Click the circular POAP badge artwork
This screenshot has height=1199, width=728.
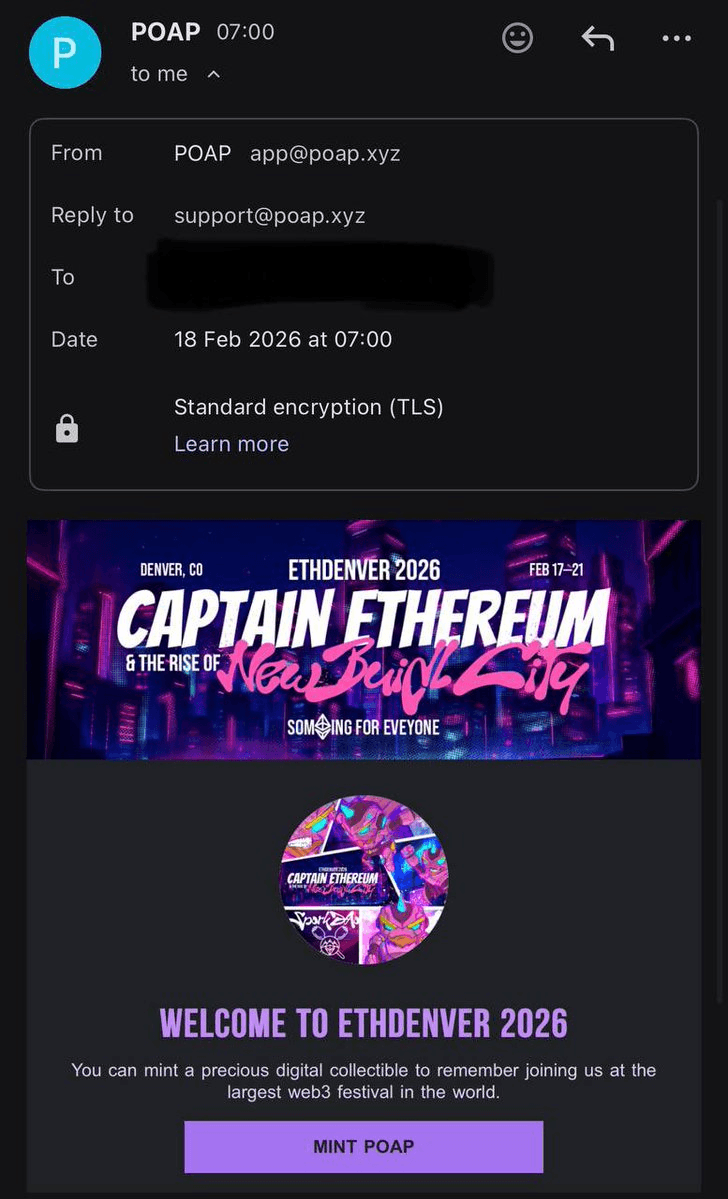pos(364,880)
